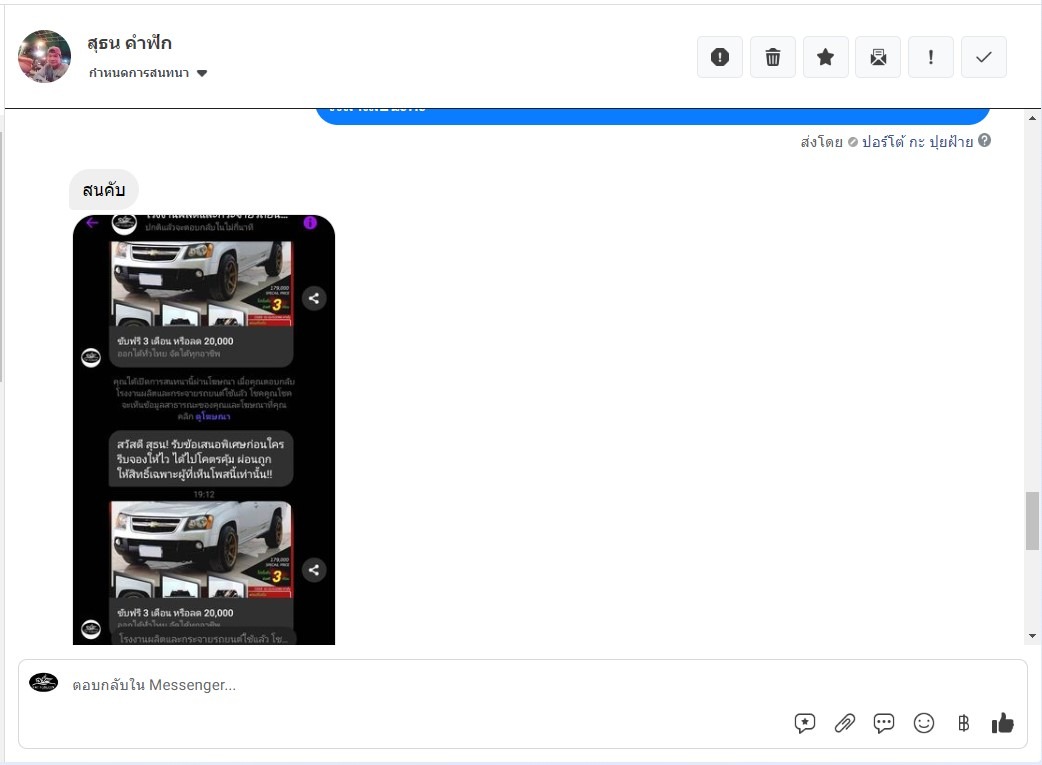Screen dimensions: 1042x765
Task: Flag conversation with the exclamation mark button
Action: pos(931,57)
